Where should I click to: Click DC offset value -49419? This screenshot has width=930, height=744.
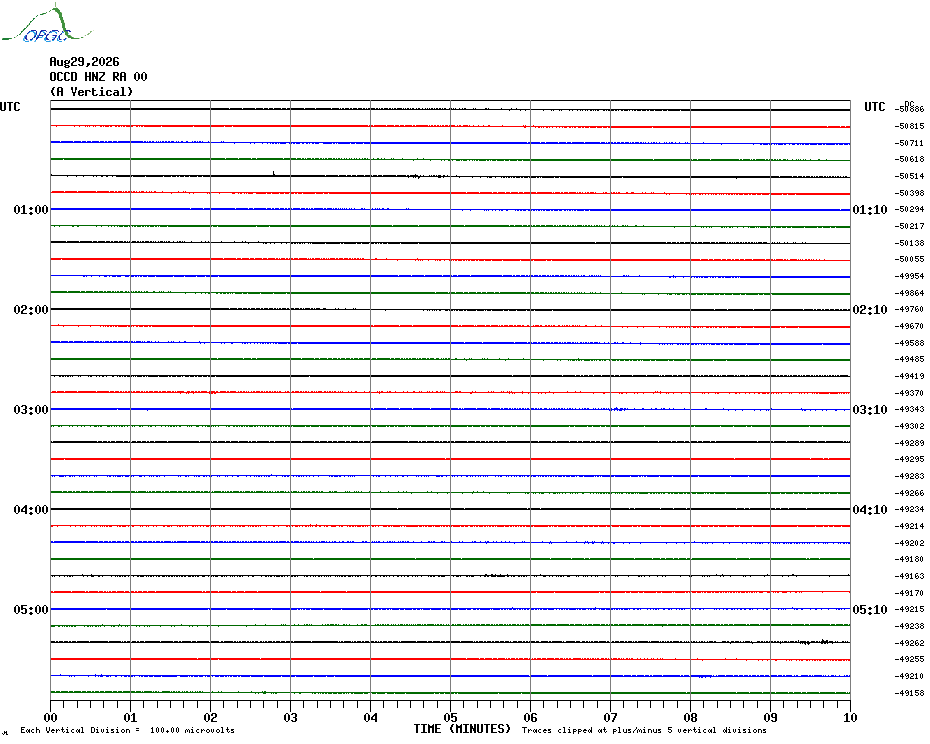point(910,376)
